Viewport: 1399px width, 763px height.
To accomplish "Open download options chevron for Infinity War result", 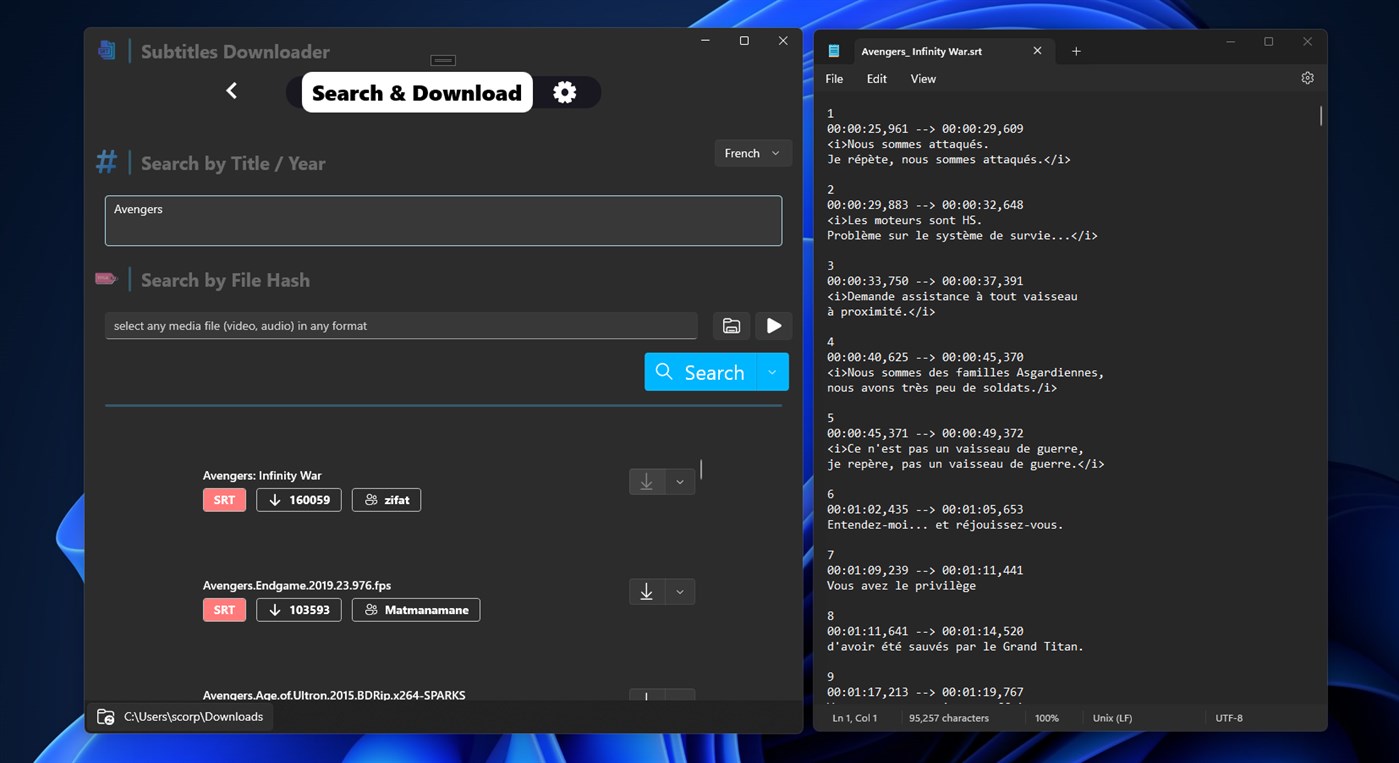I will [679, 481].
